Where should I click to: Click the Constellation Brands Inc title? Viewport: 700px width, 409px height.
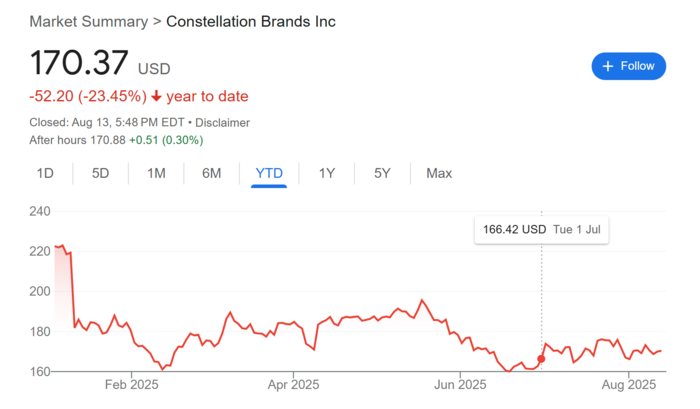click(251, 21)
